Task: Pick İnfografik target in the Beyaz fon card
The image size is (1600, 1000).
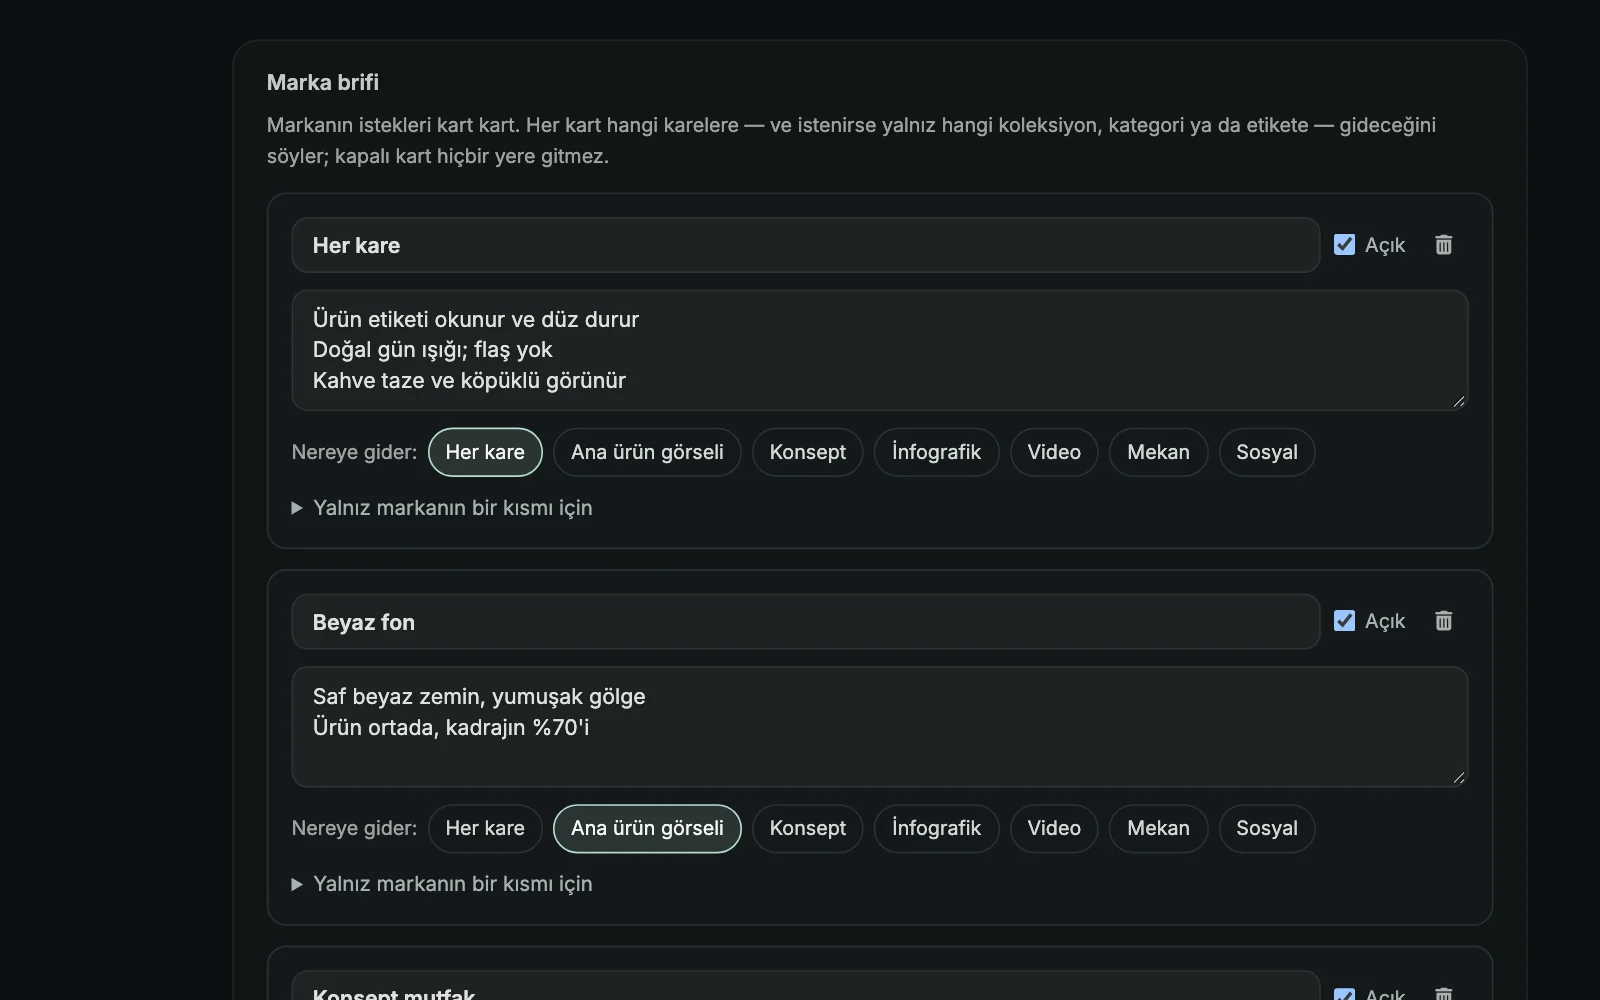Action: 936,828
